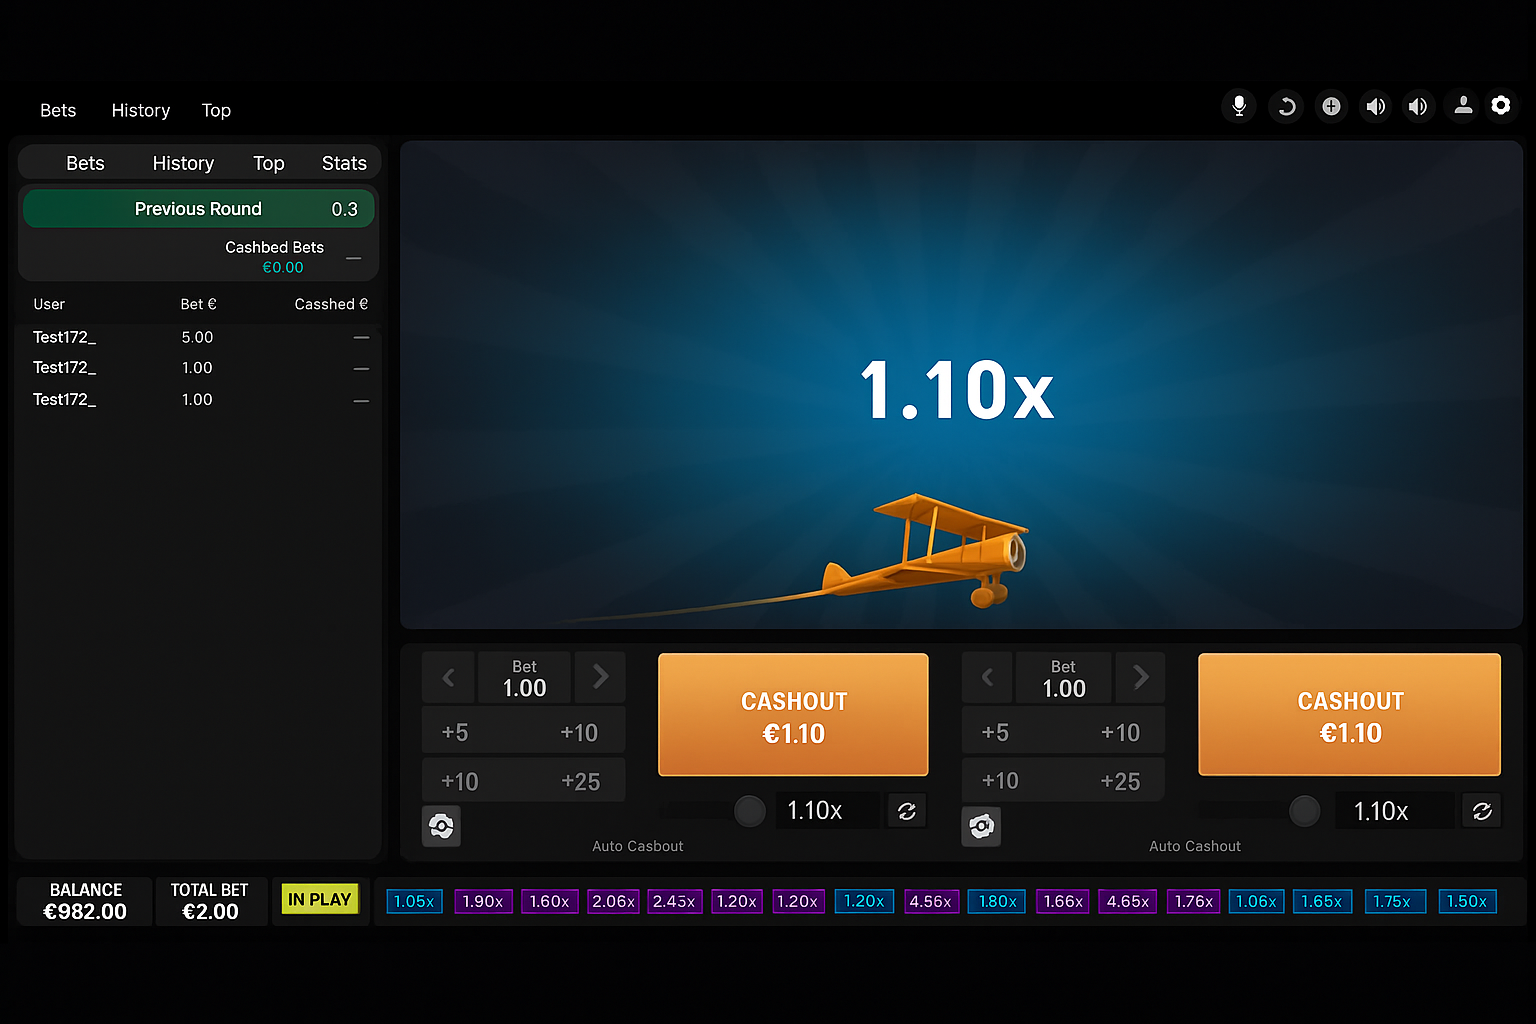Select the 1.05x result chip

coord(414,901)
